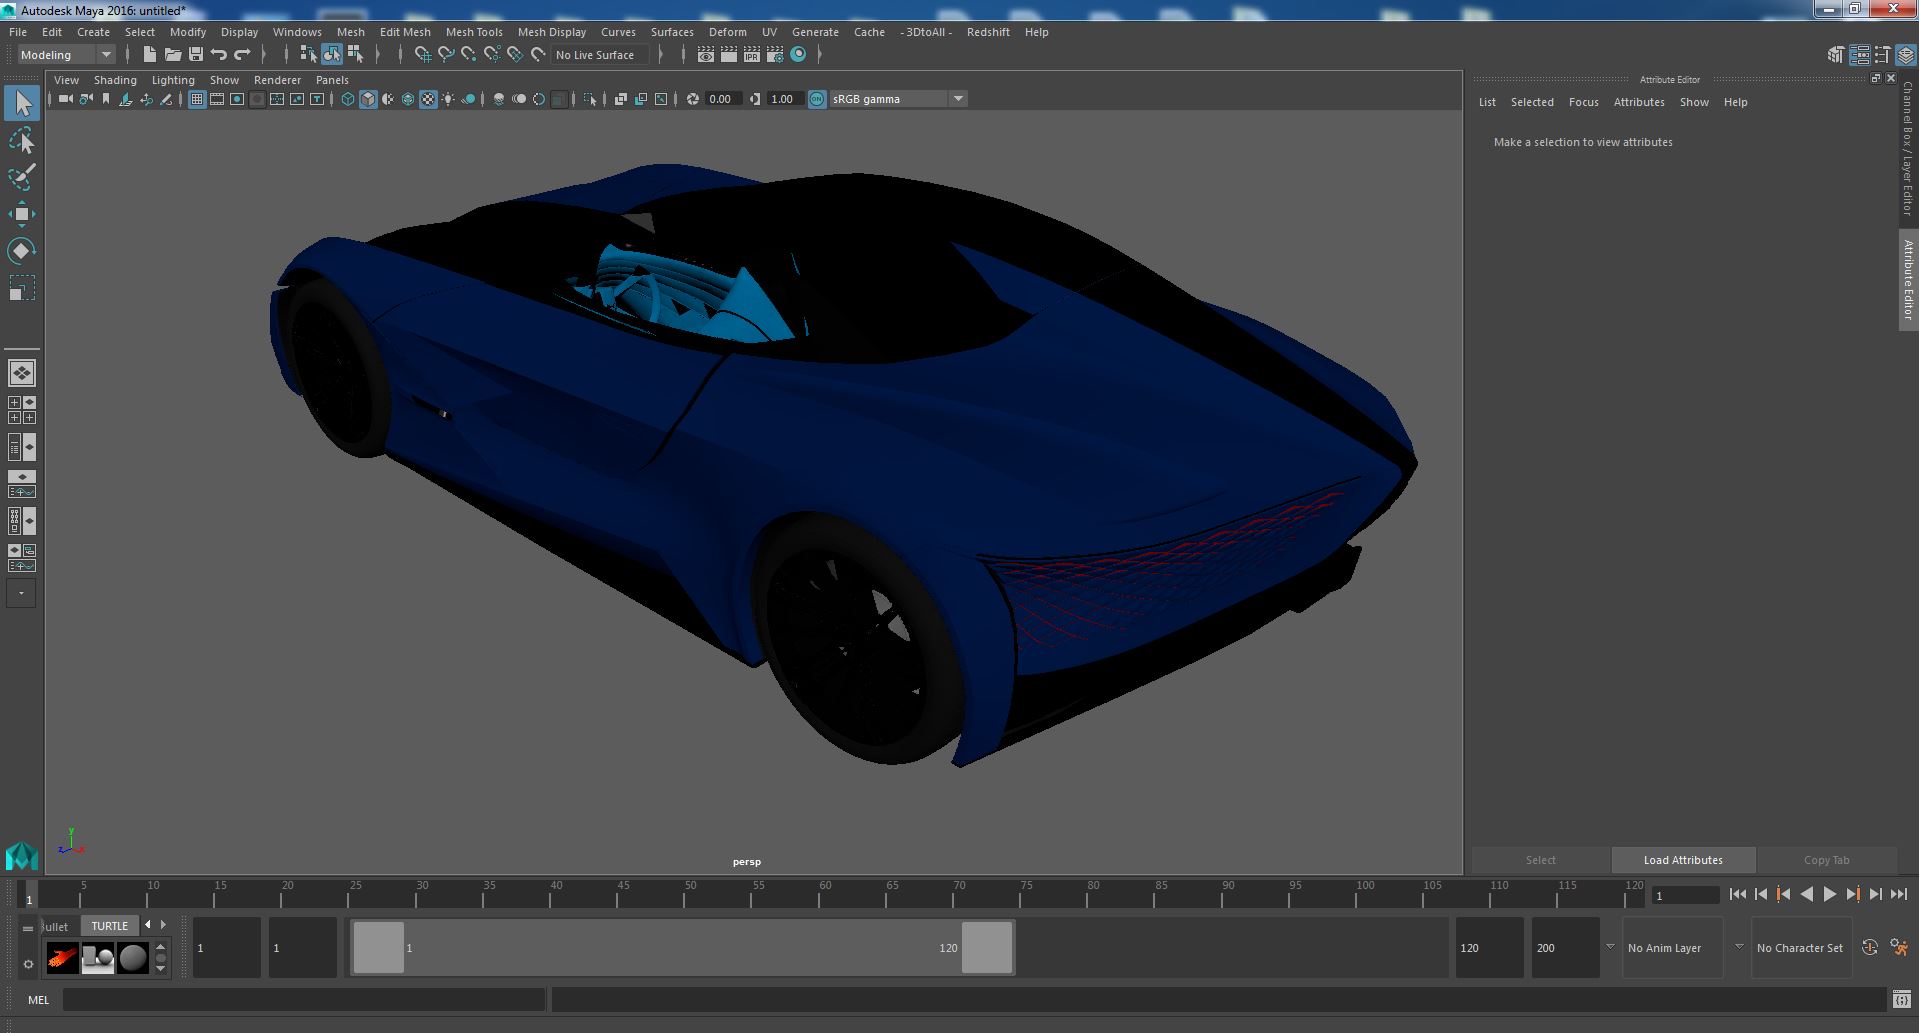
Task: Click the range slider left handle
Action: (379, 947)
